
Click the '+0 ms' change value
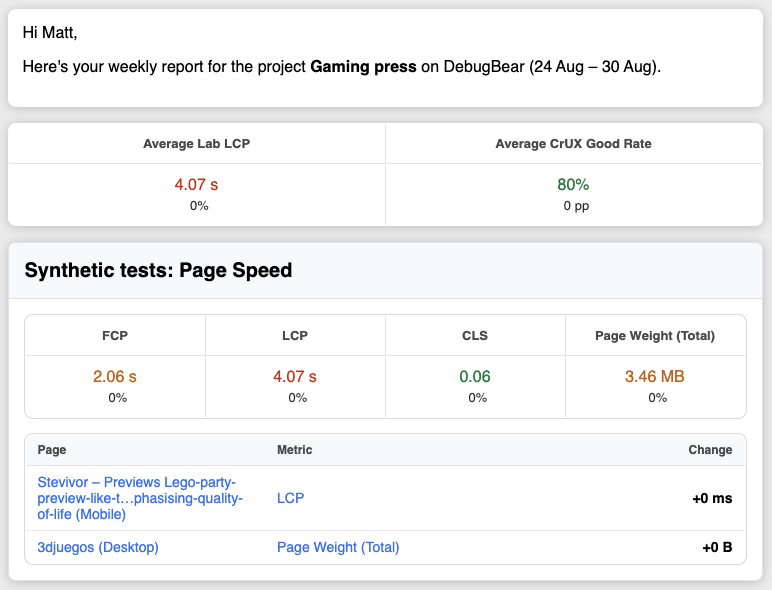pos(712,498)
